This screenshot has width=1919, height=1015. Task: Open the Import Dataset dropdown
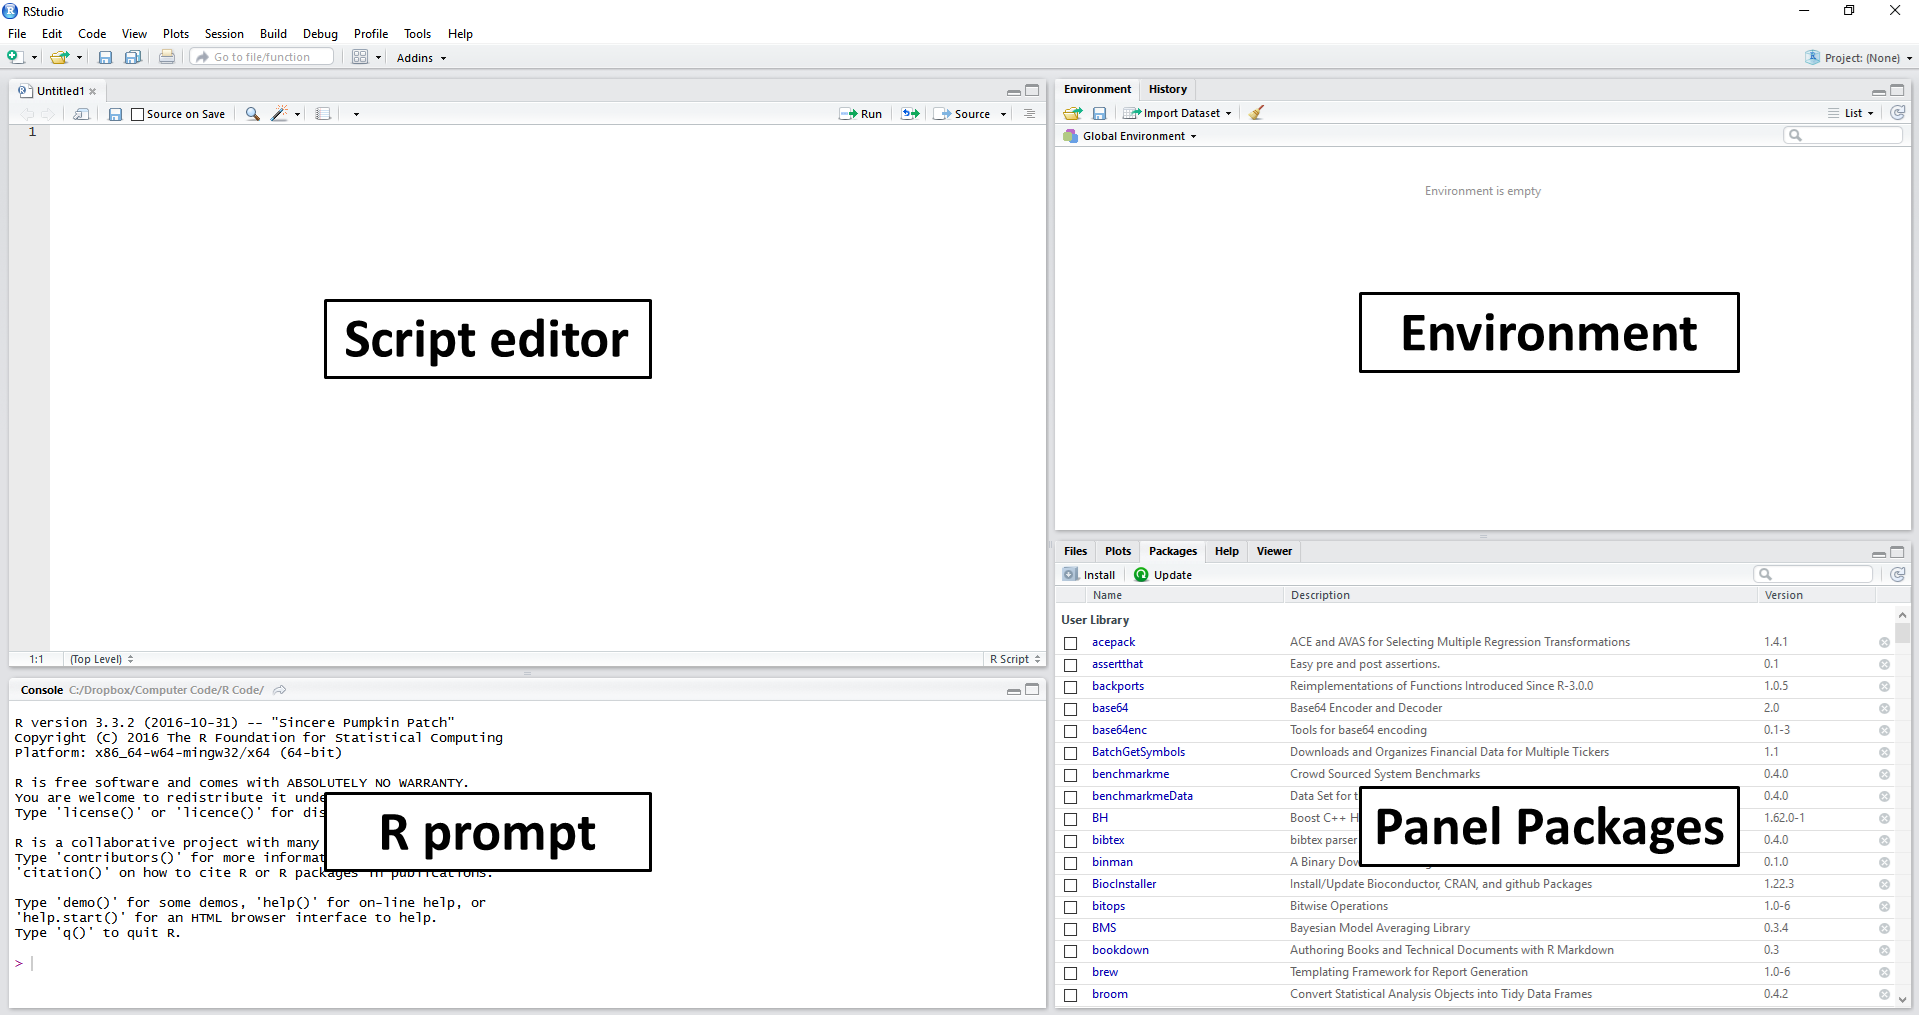coord(1177,112)
